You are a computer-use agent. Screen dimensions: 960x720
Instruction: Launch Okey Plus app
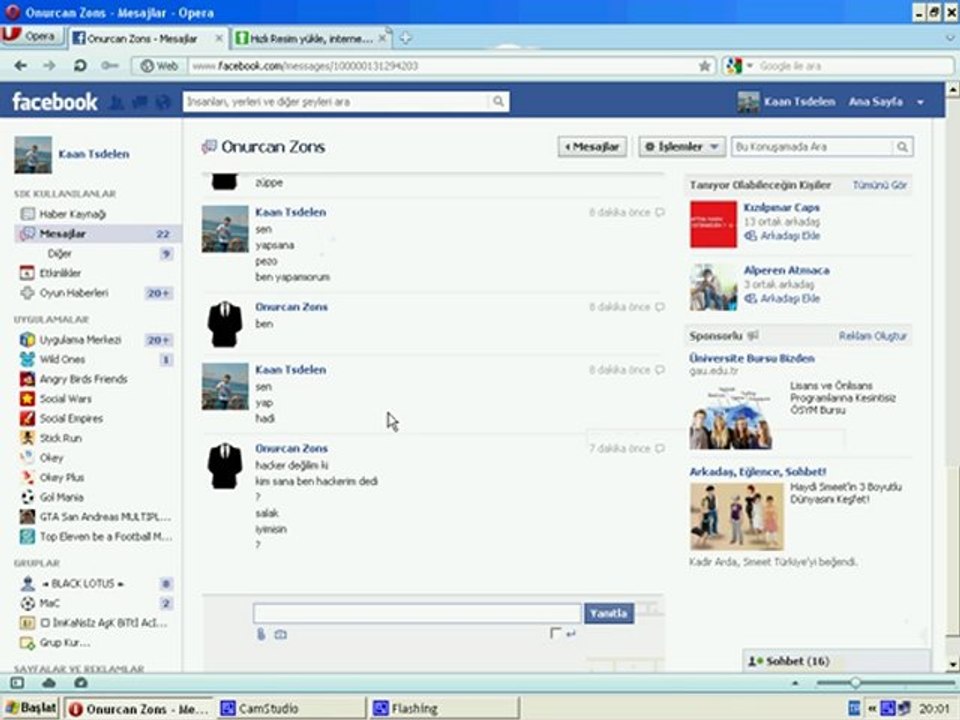click(x=62, y=478)
